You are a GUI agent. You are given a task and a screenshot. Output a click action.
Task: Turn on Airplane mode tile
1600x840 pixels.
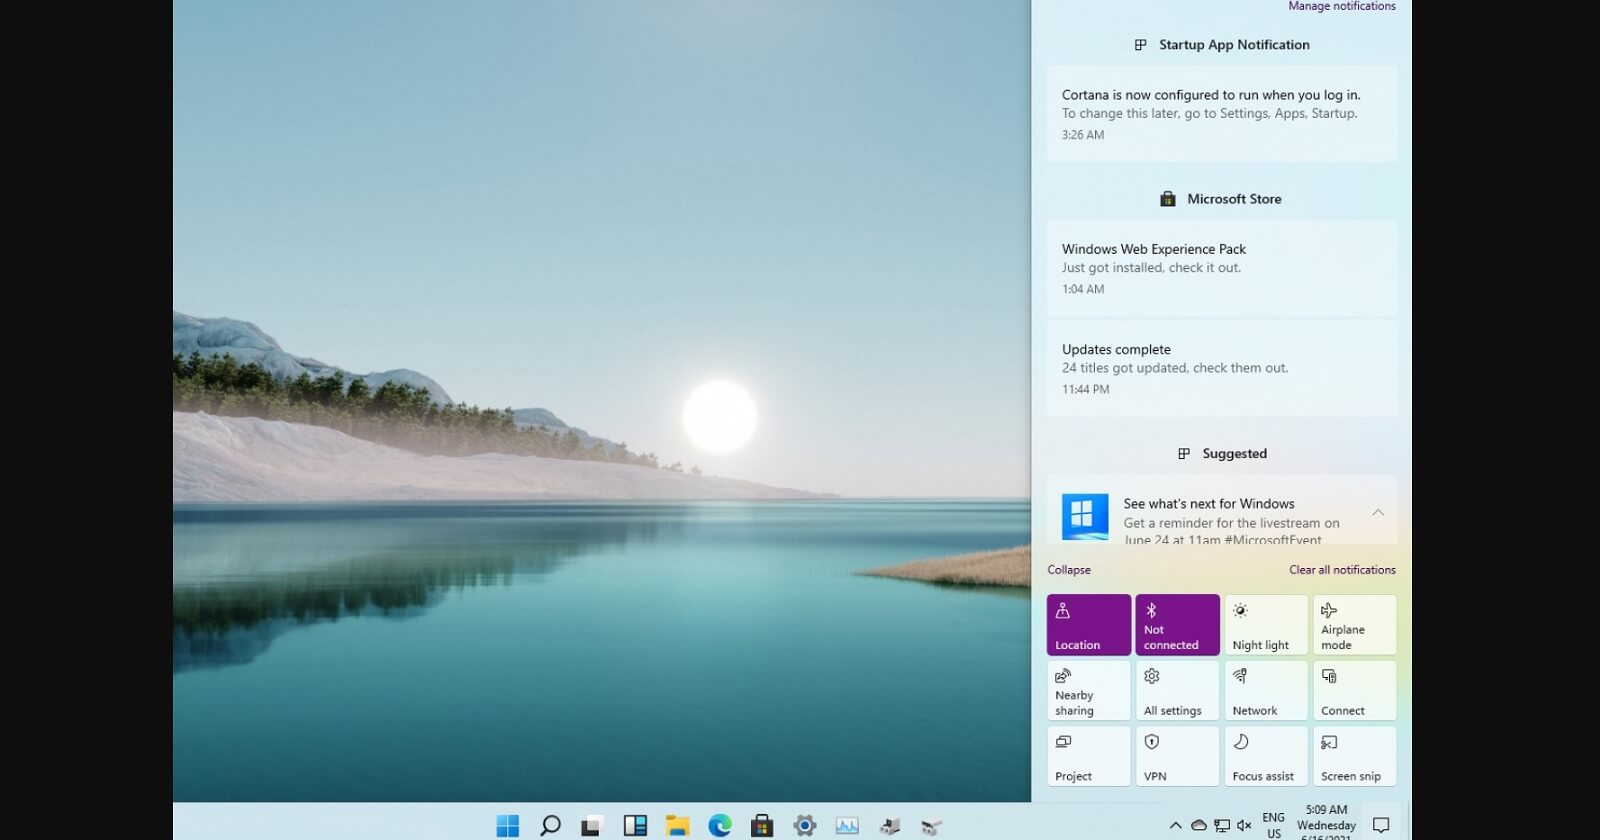point(1355,625)
